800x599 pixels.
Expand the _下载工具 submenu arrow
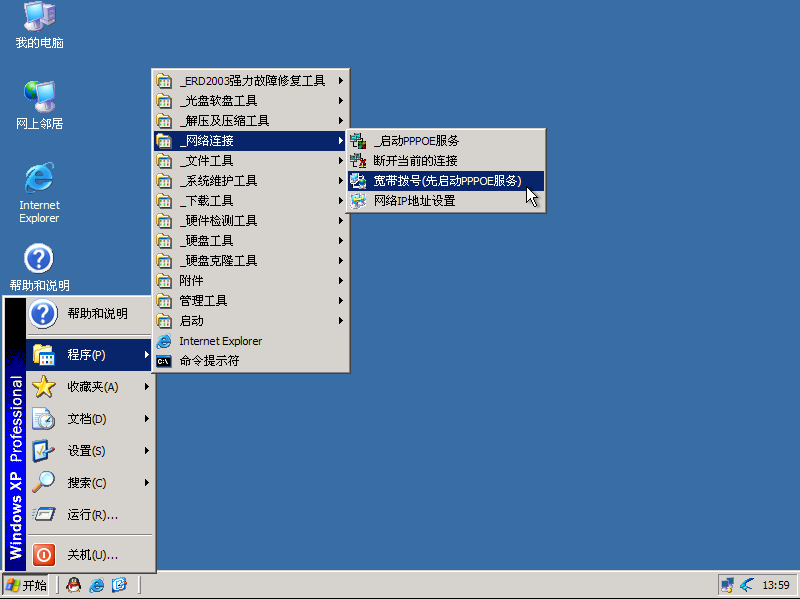(340, 201)
